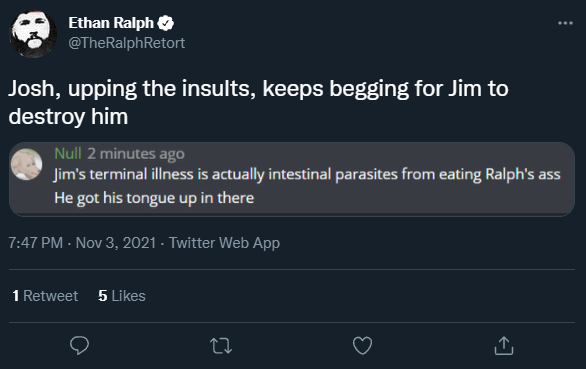This screenshot has width=586, height=369.
Task: Open the share upload icon
Action: point(504,345)
